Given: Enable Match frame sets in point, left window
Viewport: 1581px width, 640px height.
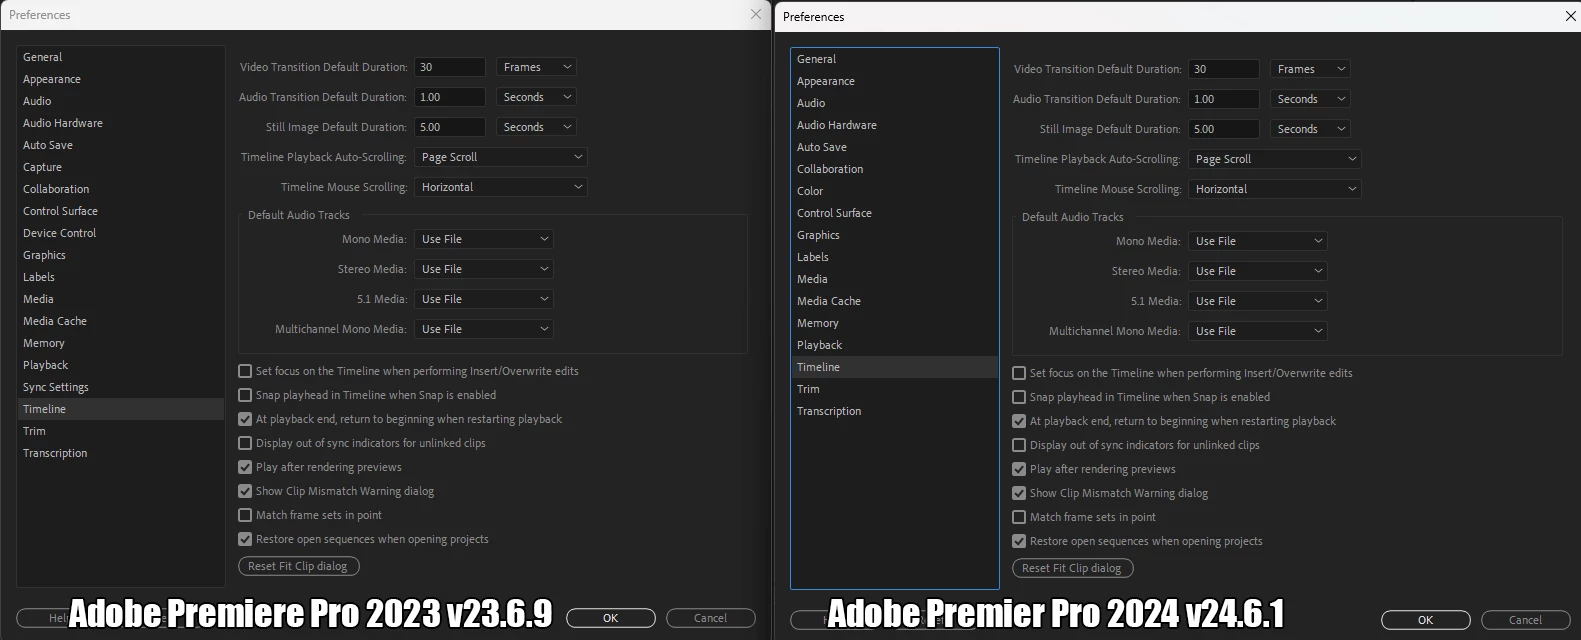Looking at the screenshot, I should (245, 515).
